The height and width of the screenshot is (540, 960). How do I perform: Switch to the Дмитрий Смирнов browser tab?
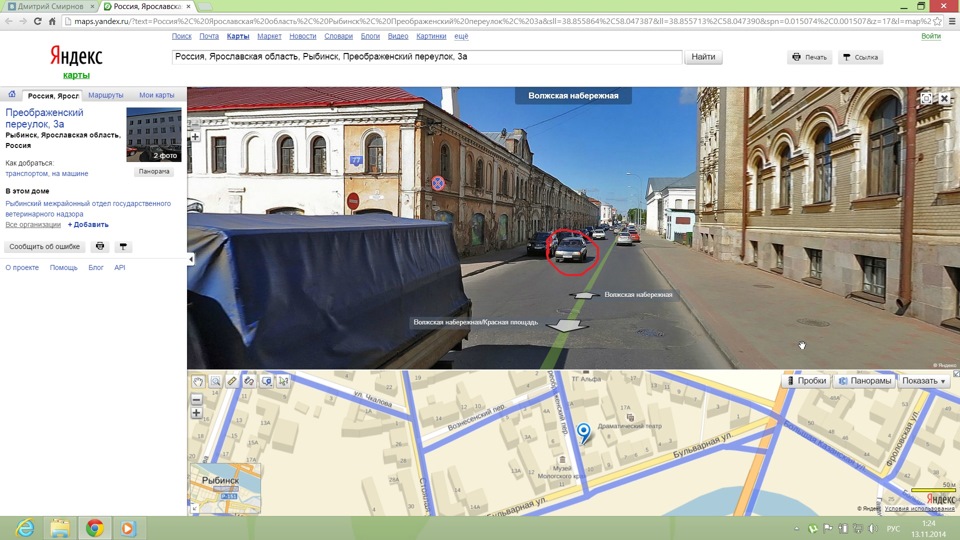(50, 6)
